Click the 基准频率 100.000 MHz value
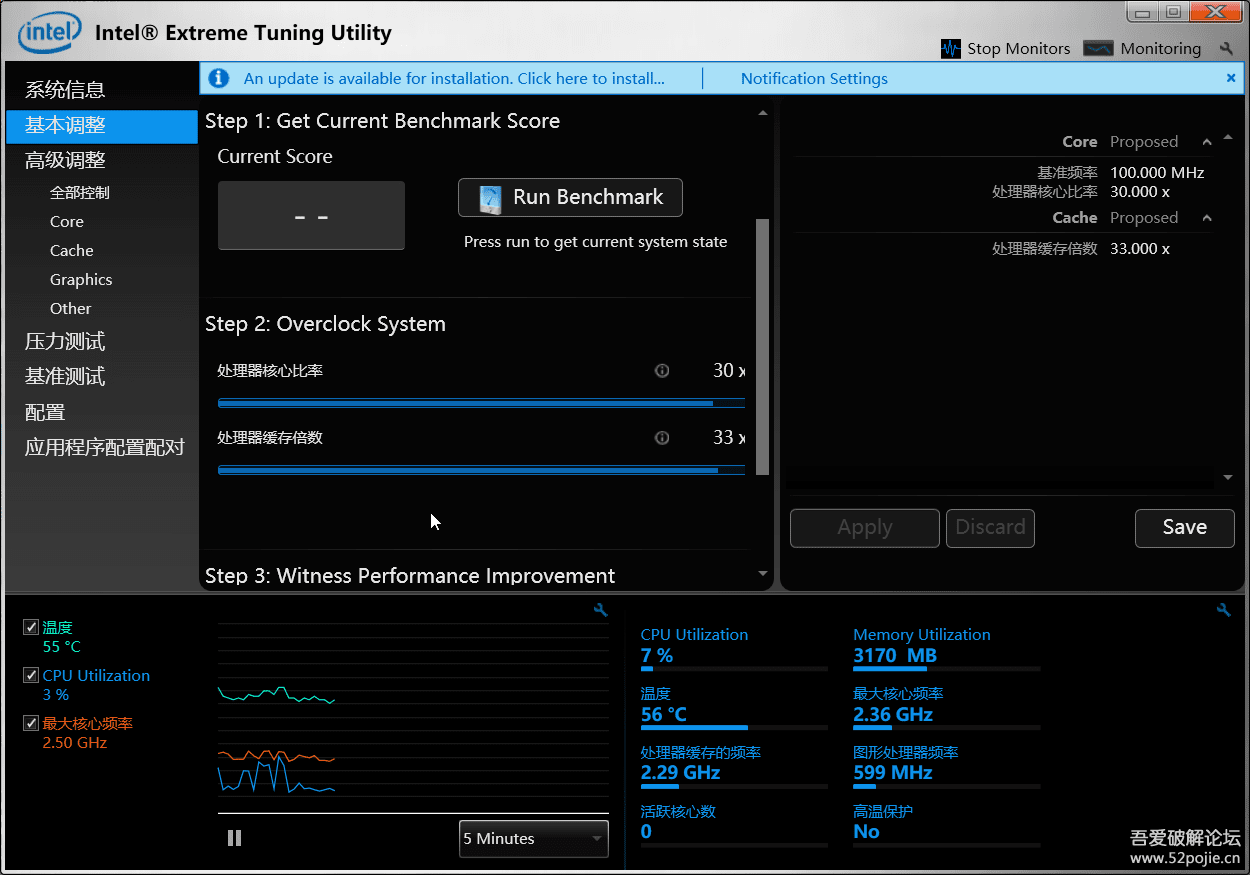 [x=1157, y=173]
